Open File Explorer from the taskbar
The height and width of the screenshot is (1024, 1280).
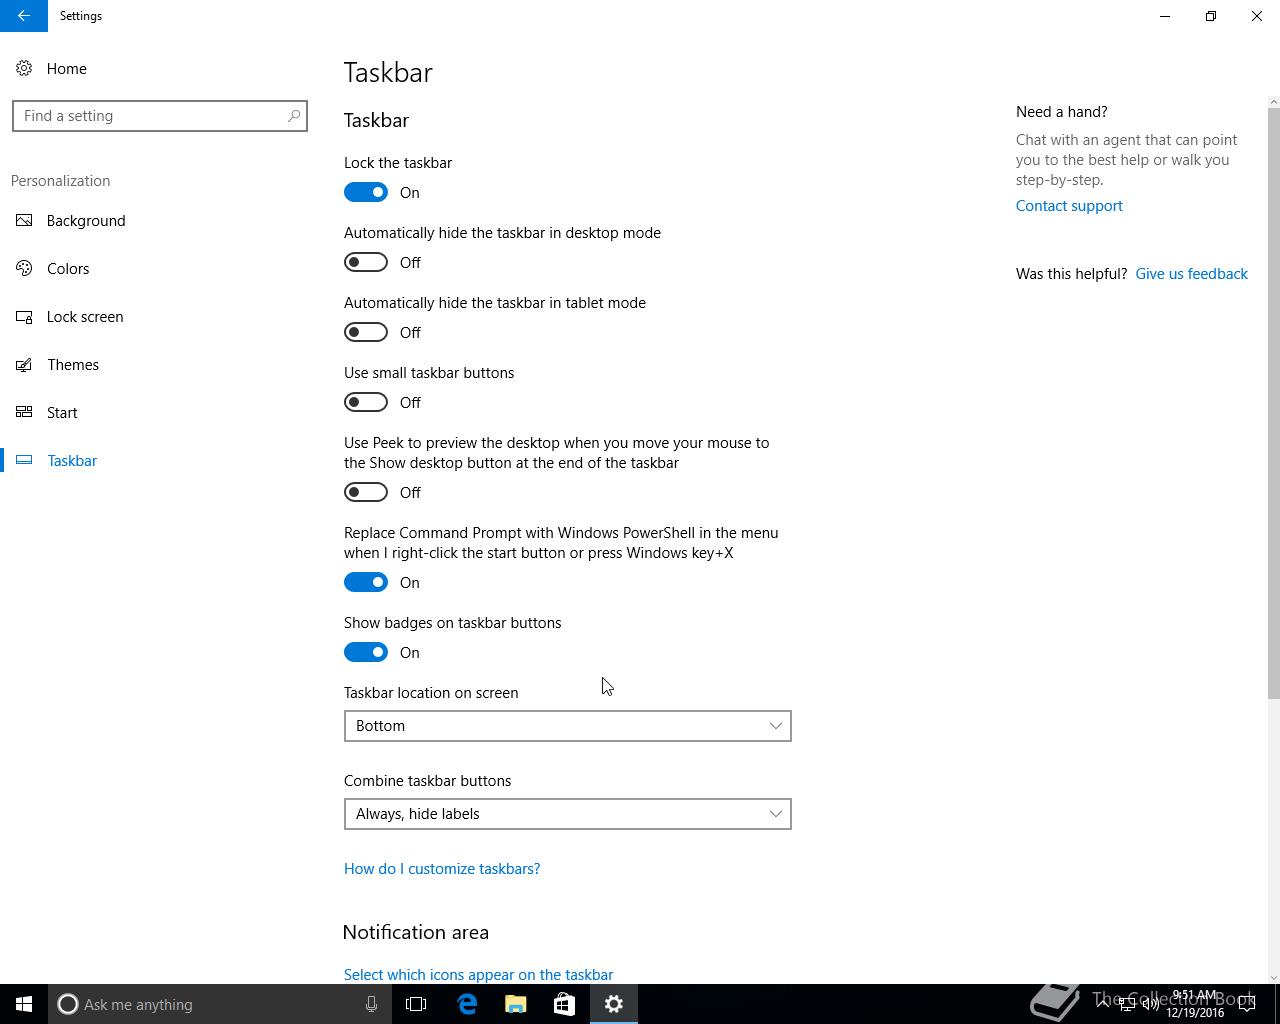[515, 1004]
